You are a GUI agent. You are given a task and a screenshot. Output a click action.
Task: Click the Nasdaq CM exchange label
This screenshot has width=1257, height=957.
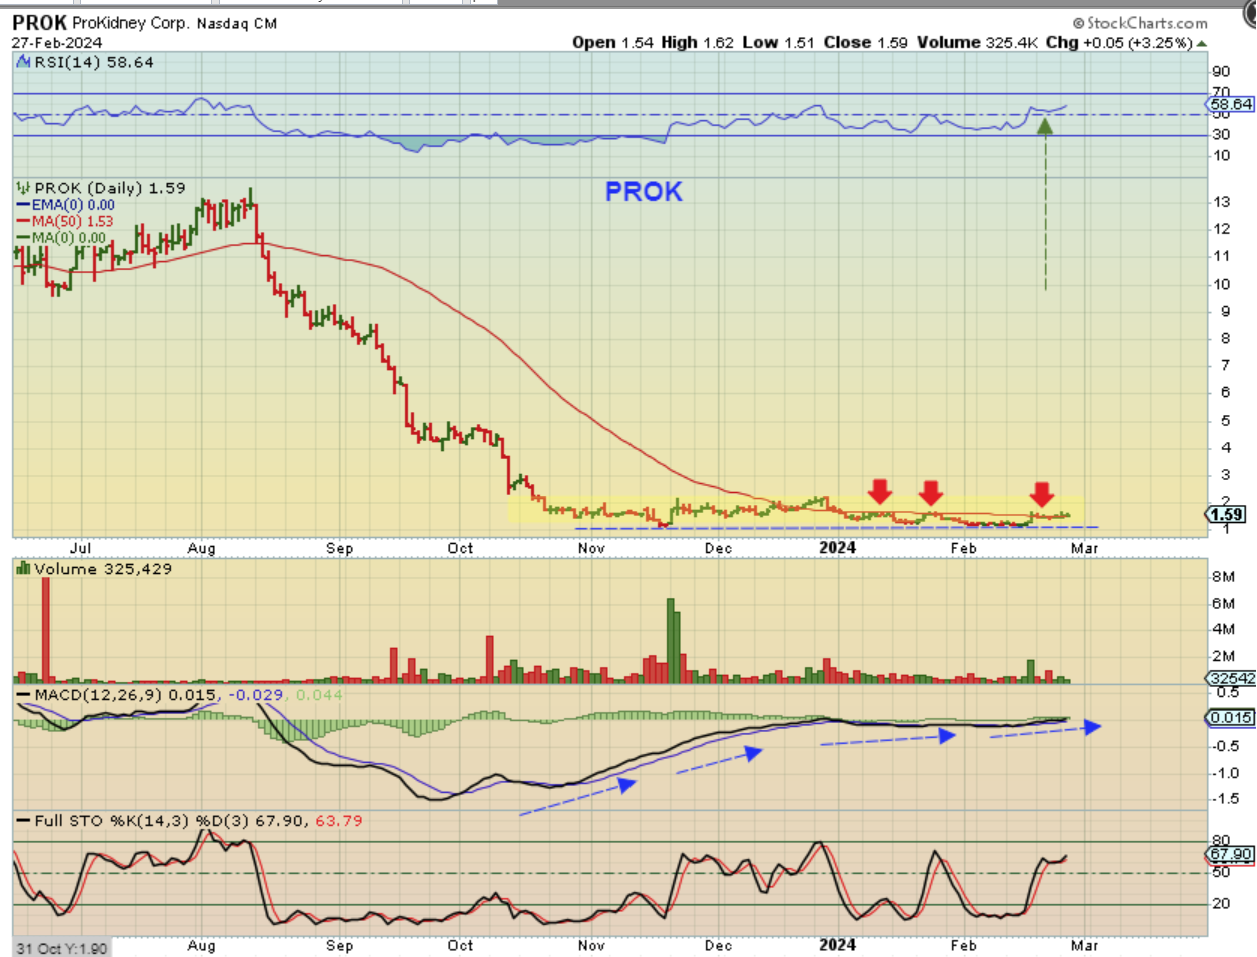(x=237, y=23)
